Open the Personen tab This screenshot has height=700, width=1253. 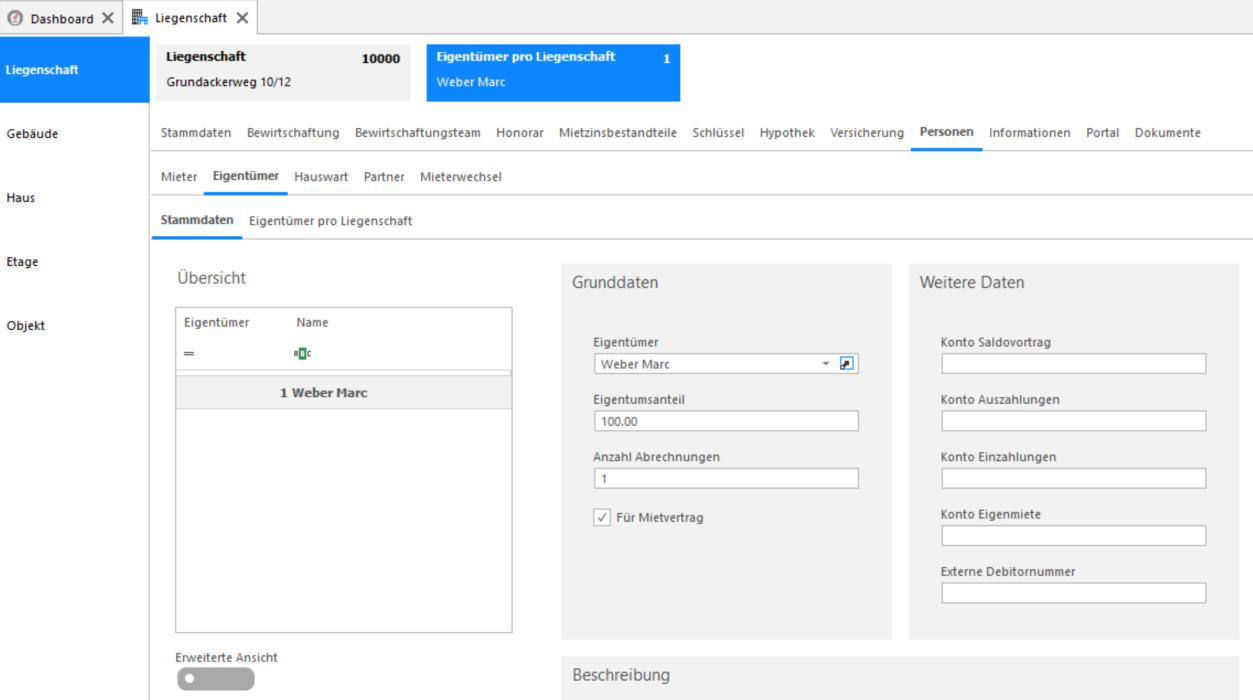[x=946, y=132]
